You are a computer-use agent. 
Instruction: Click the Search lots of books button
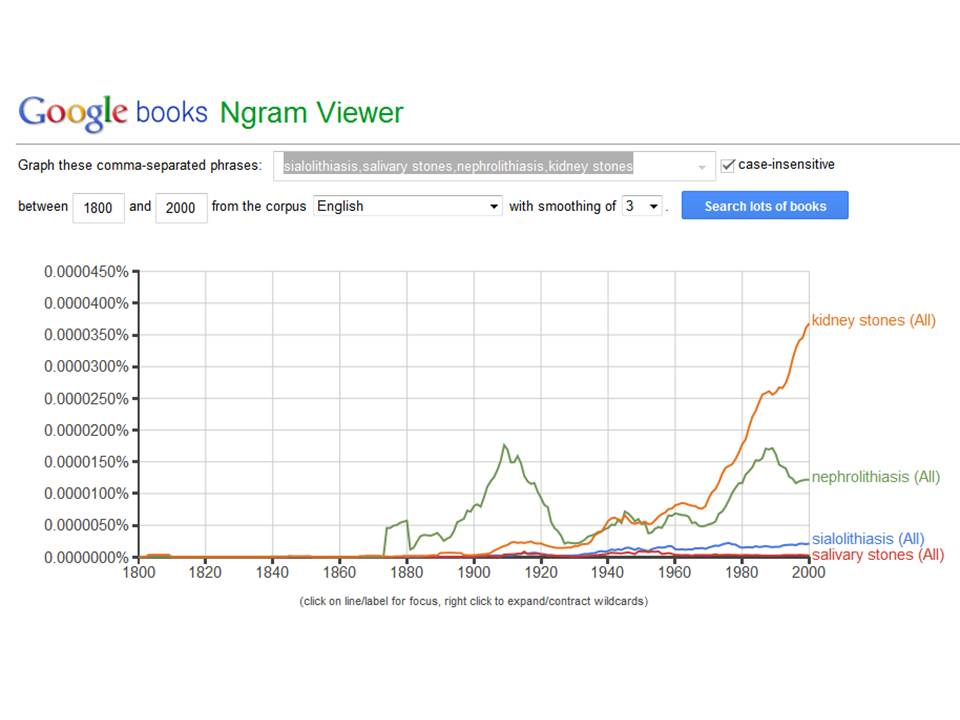click(765, 206)
